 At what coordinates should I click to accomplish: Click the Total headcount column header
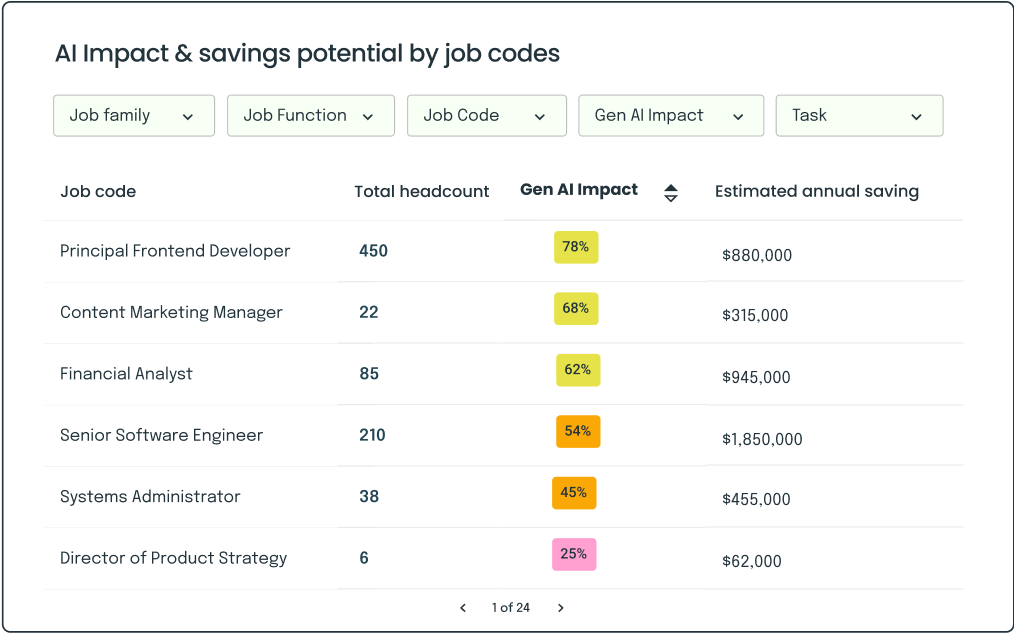[x=421, y=192]
